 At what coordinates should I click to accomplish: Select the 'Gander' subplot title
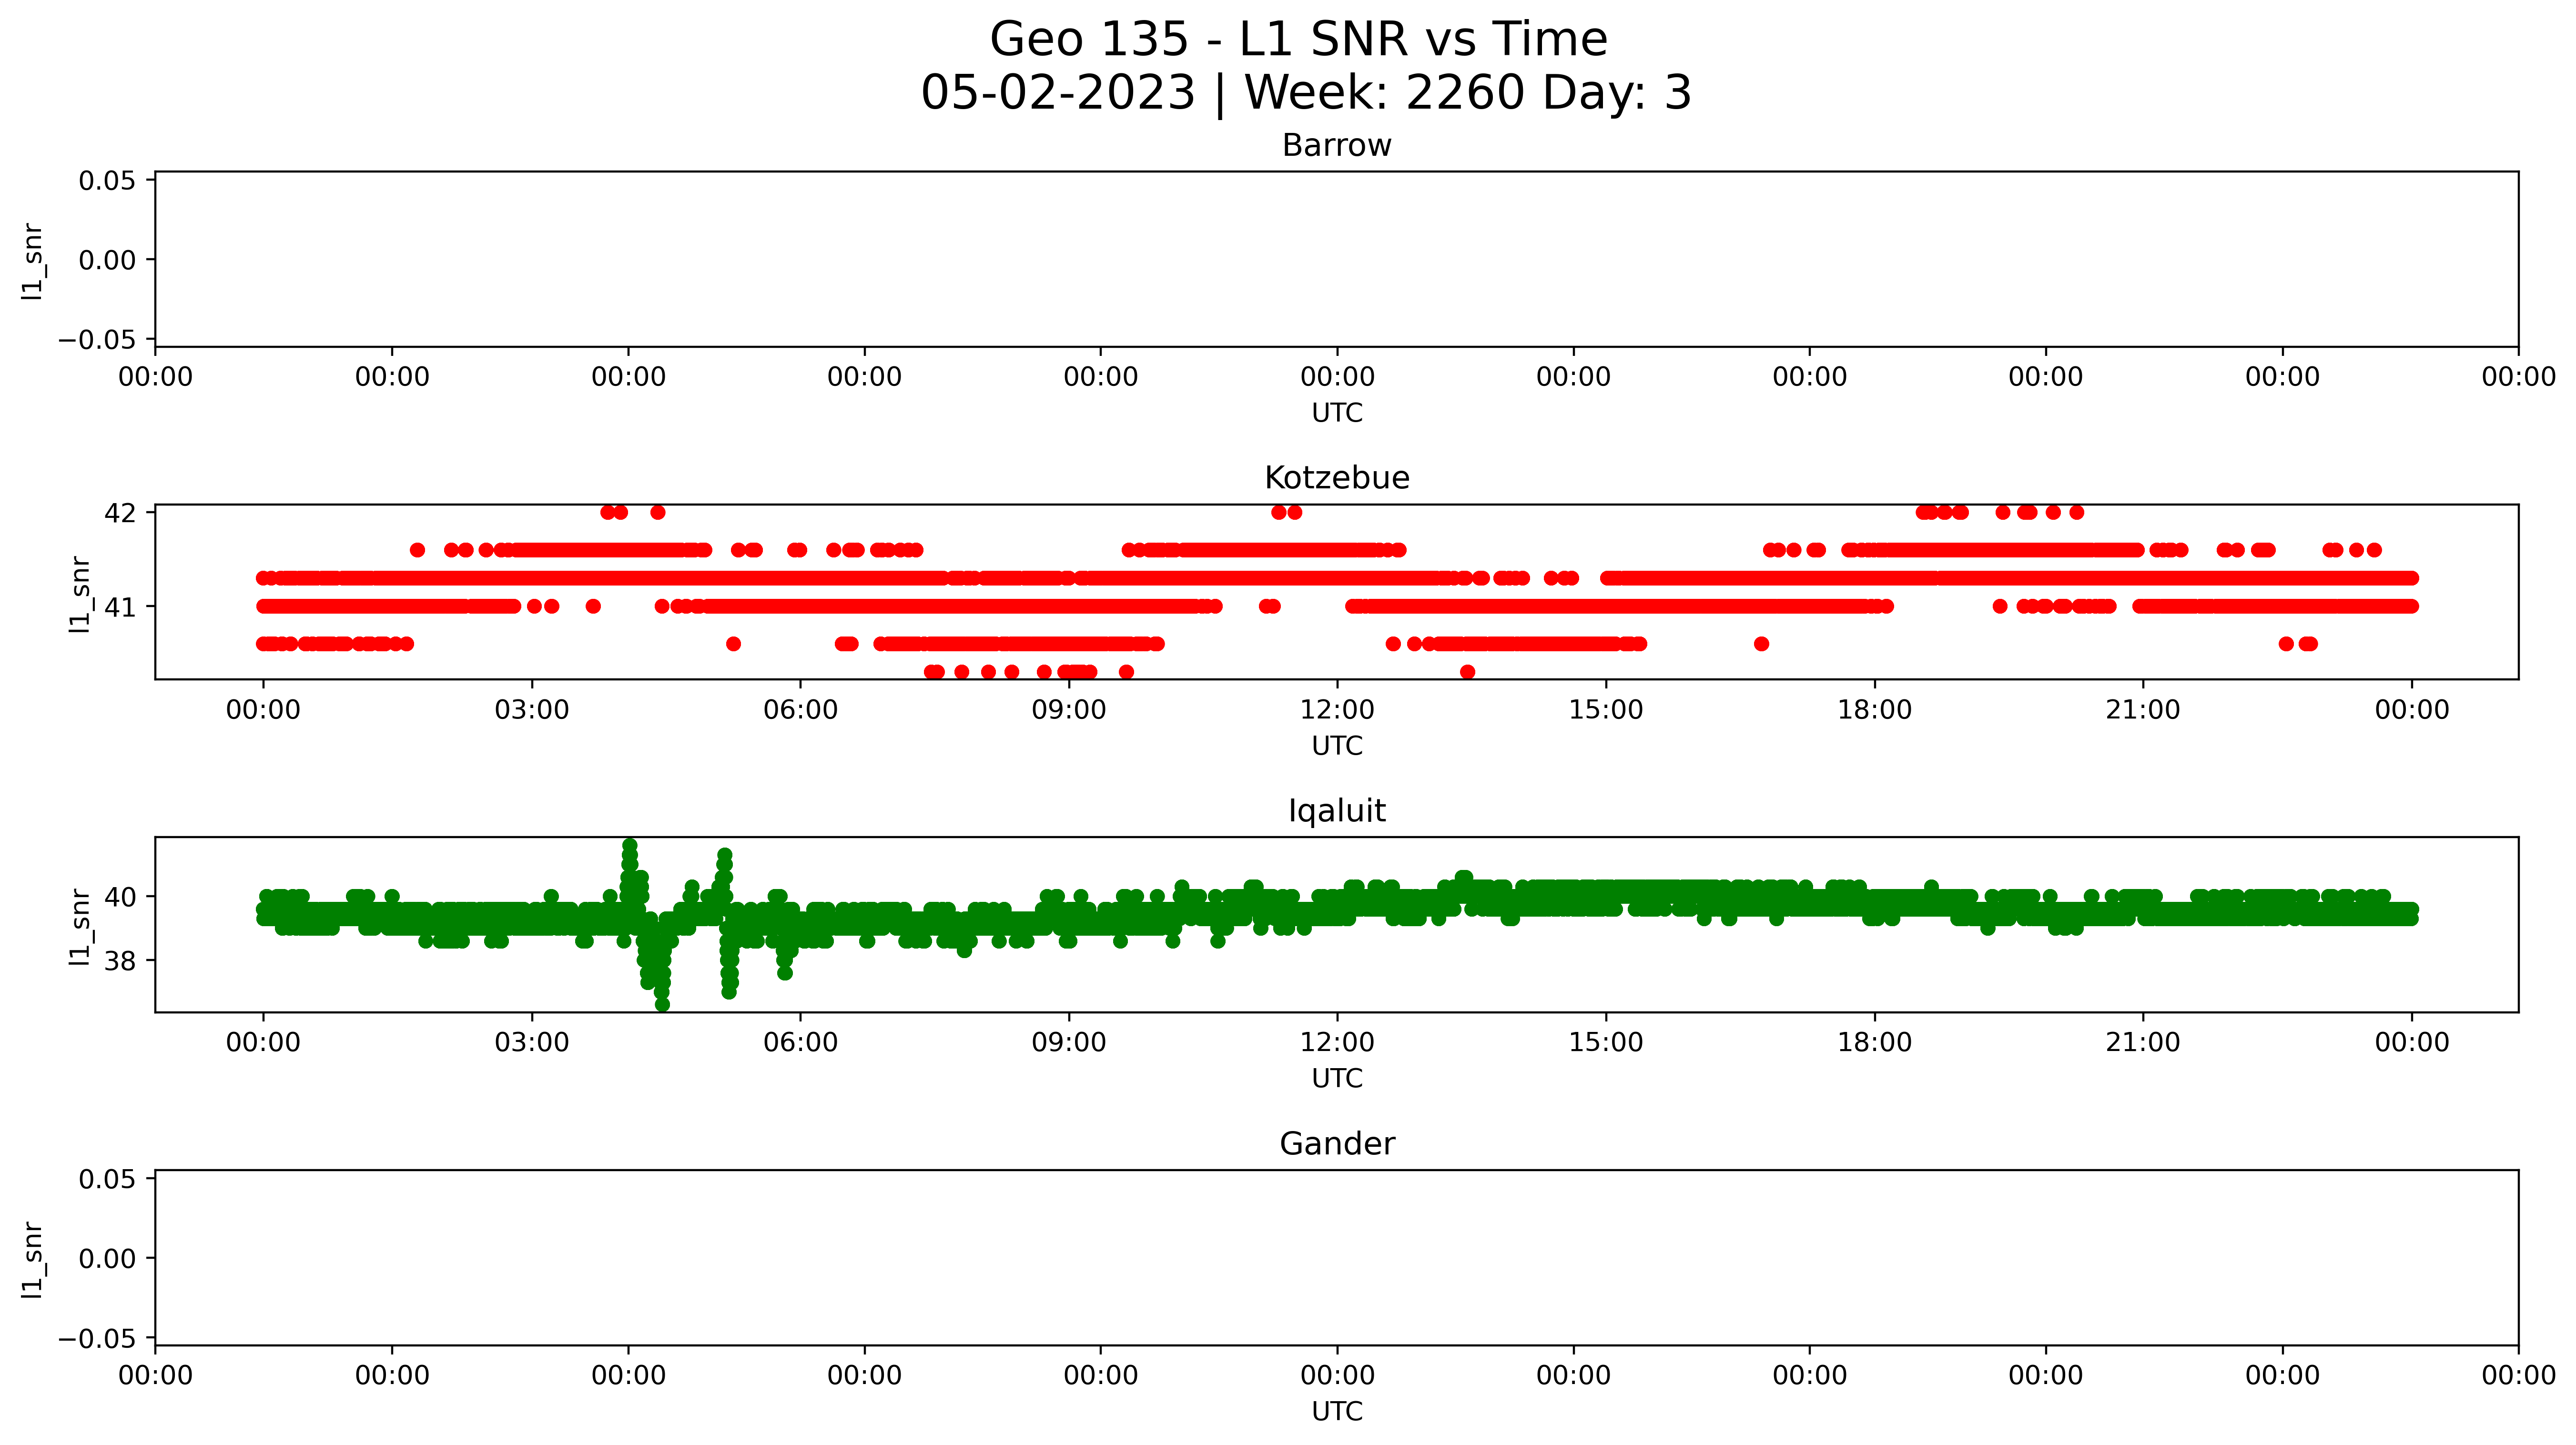point(1337,1144)
